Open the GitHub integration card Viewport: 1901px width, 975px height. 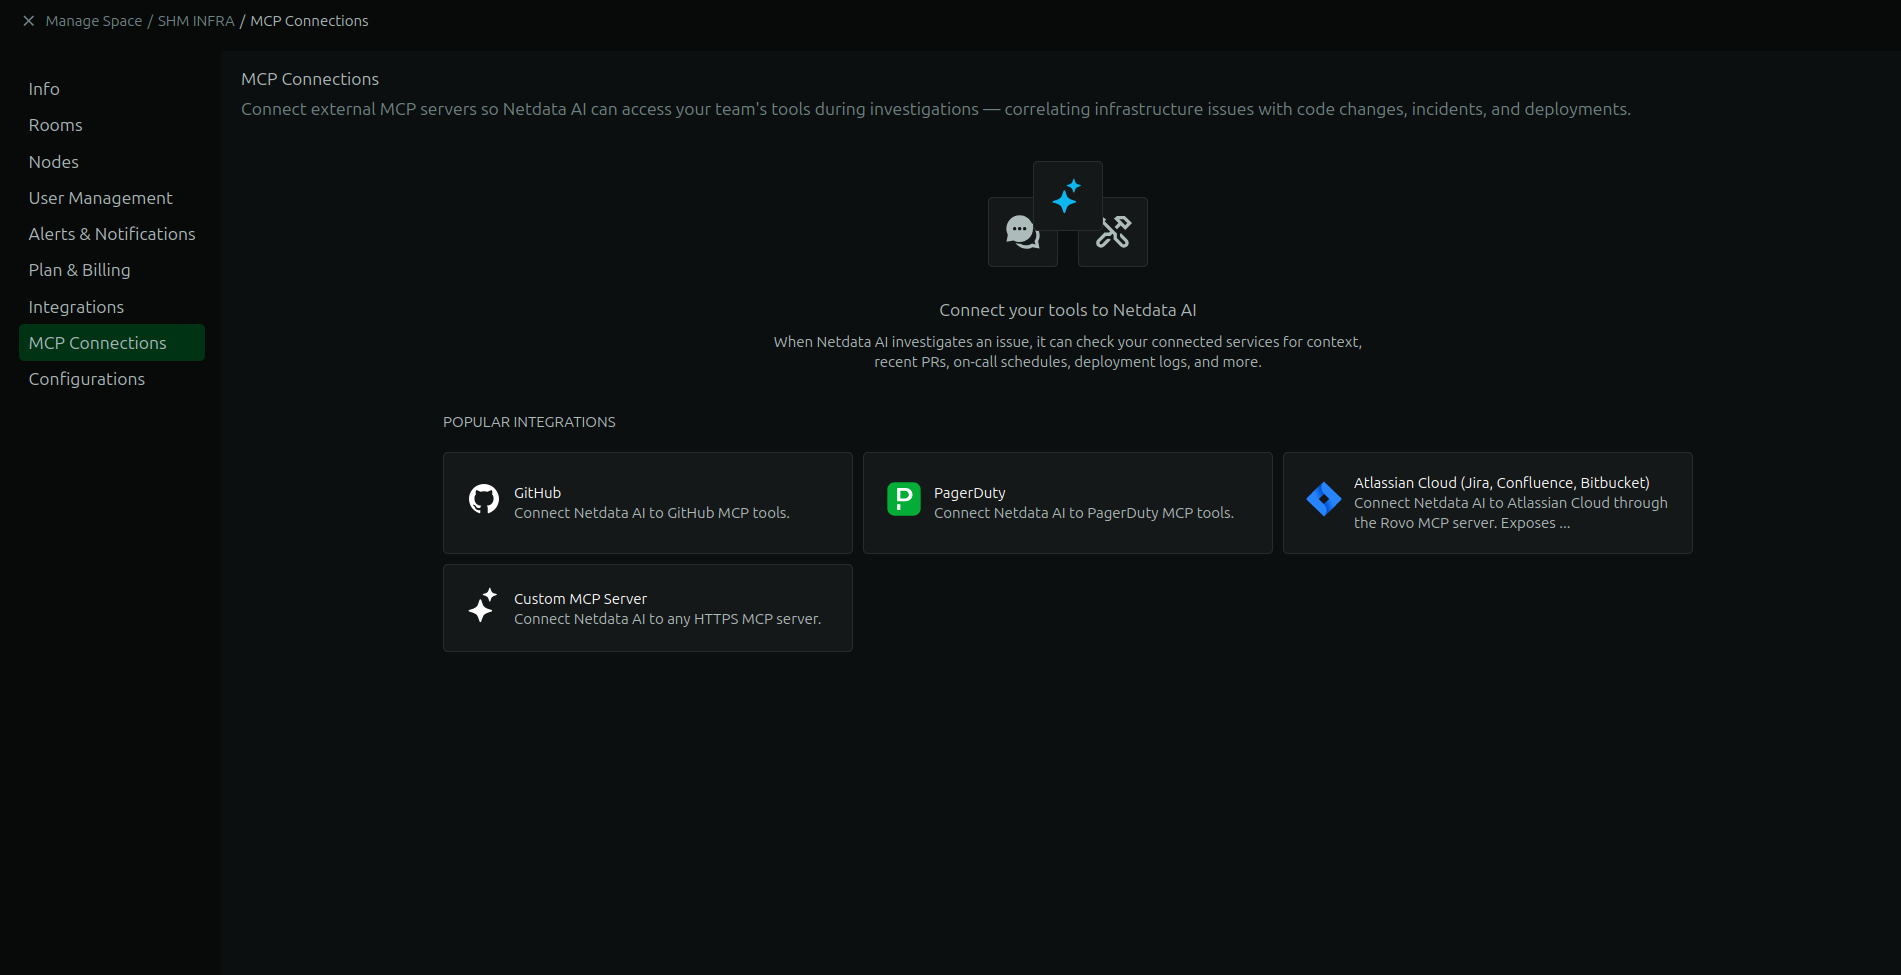(x=648, y=503)
